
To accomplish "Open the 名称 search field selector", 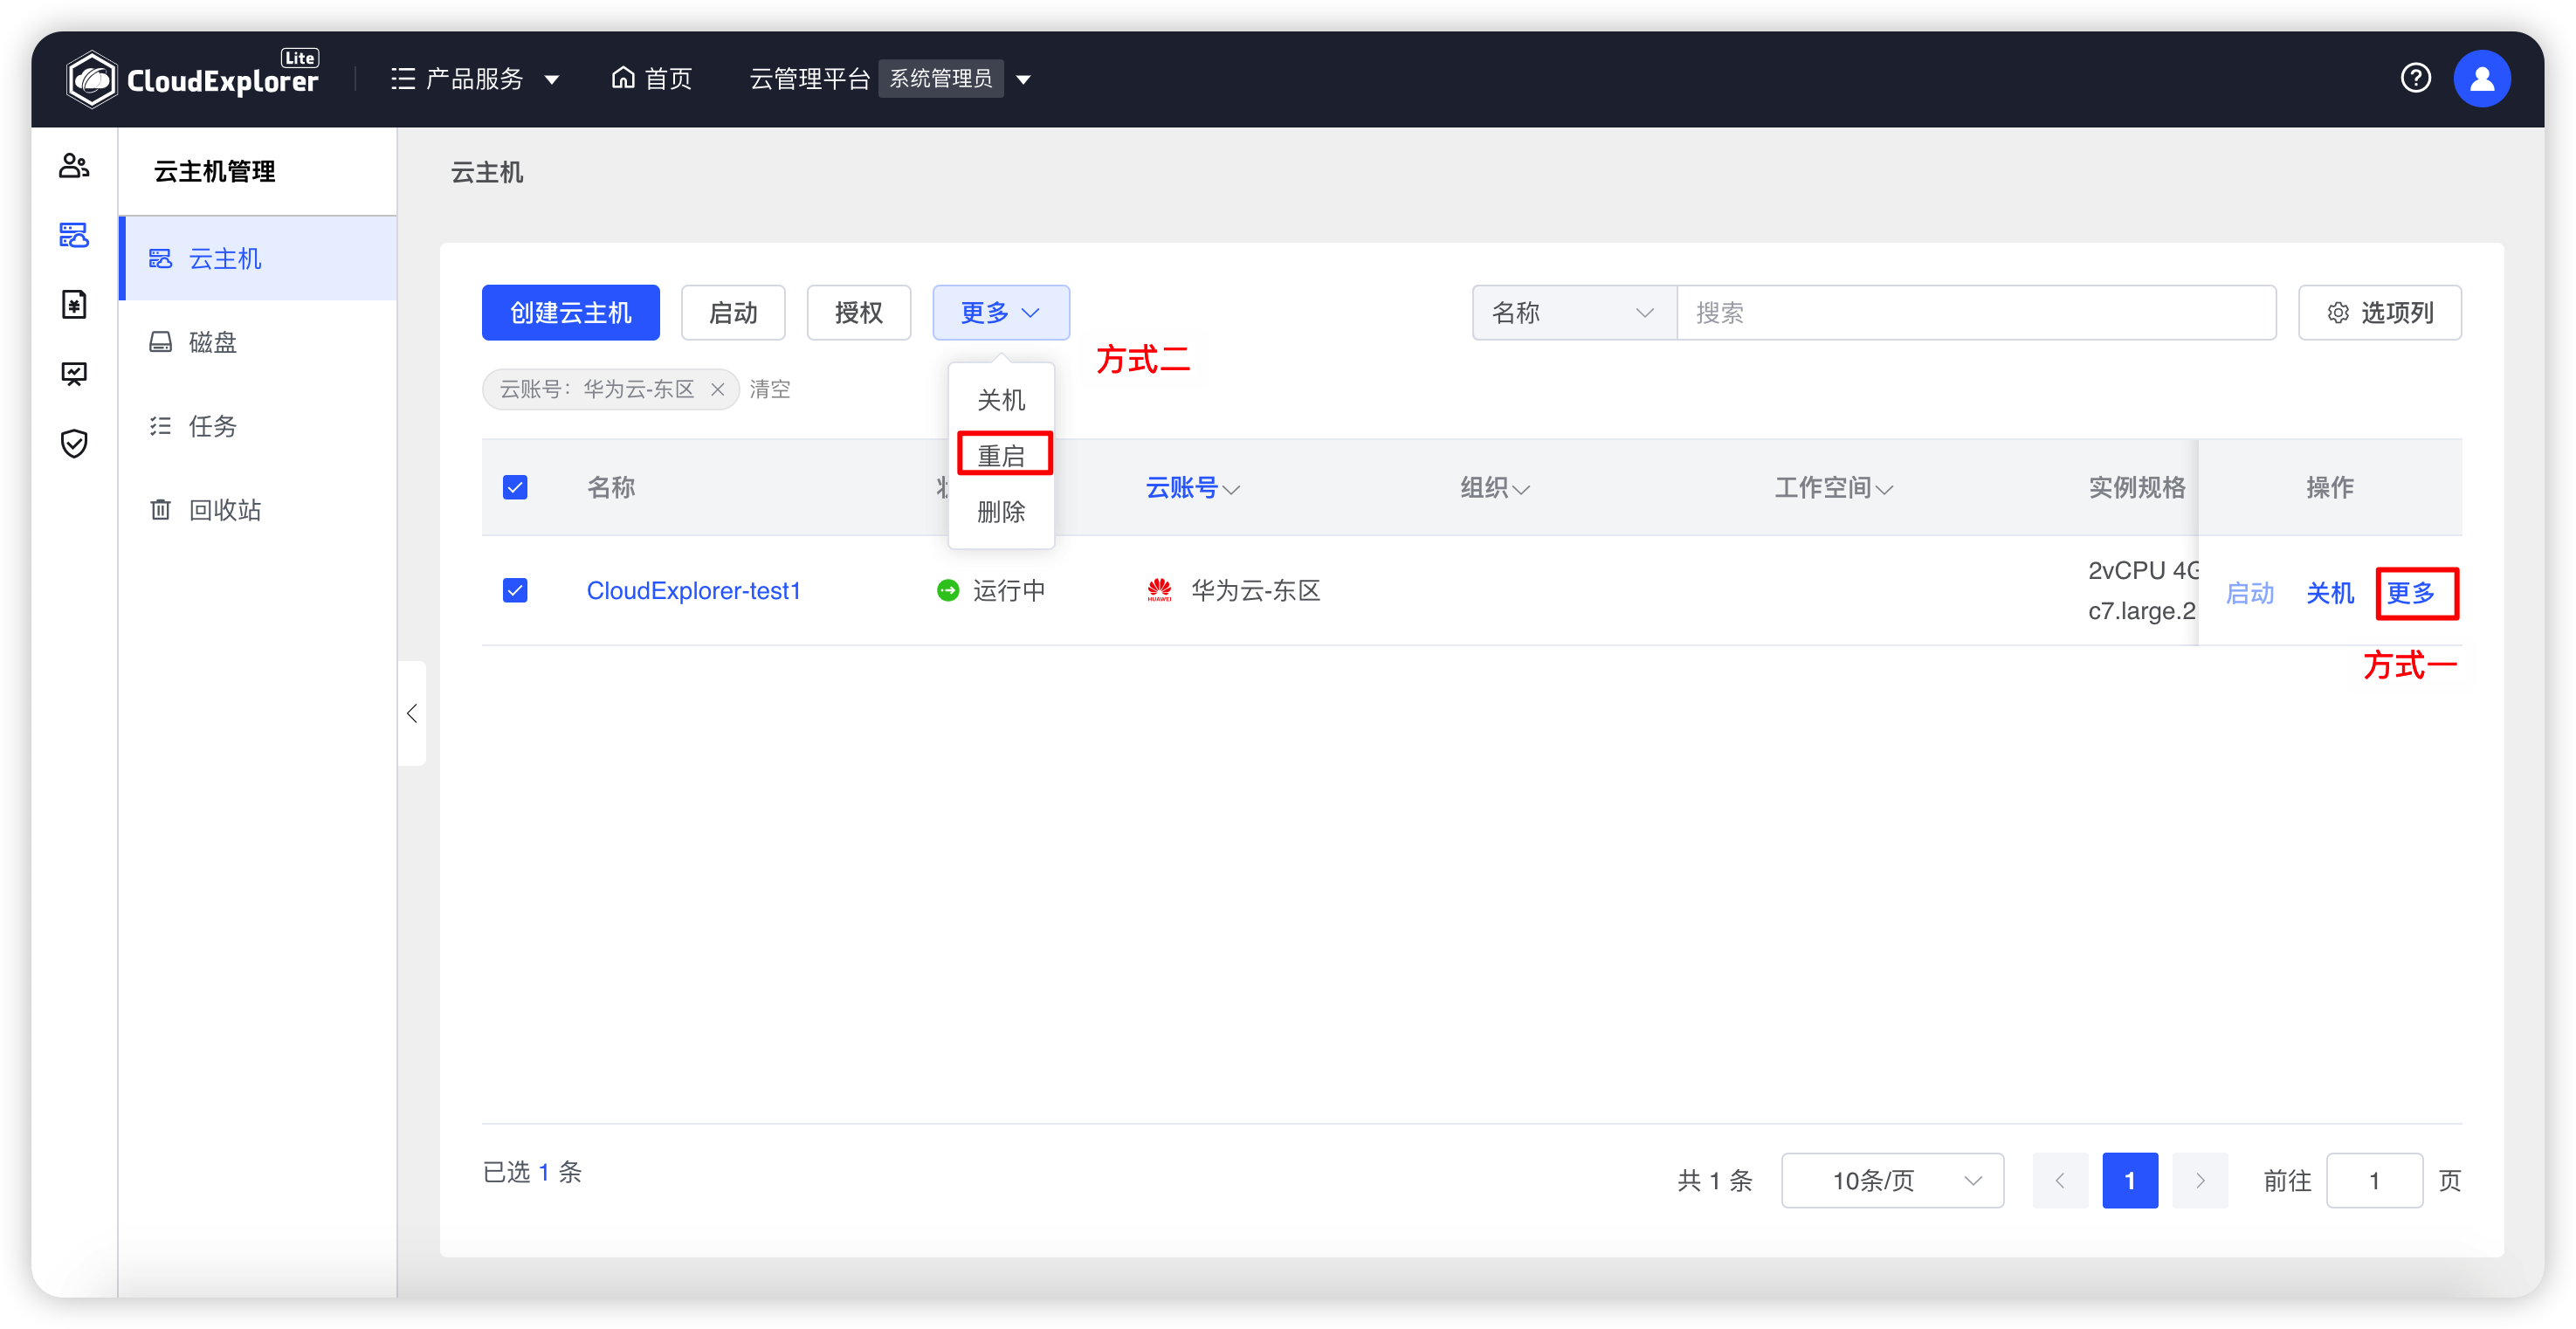I will [1574, 313].
